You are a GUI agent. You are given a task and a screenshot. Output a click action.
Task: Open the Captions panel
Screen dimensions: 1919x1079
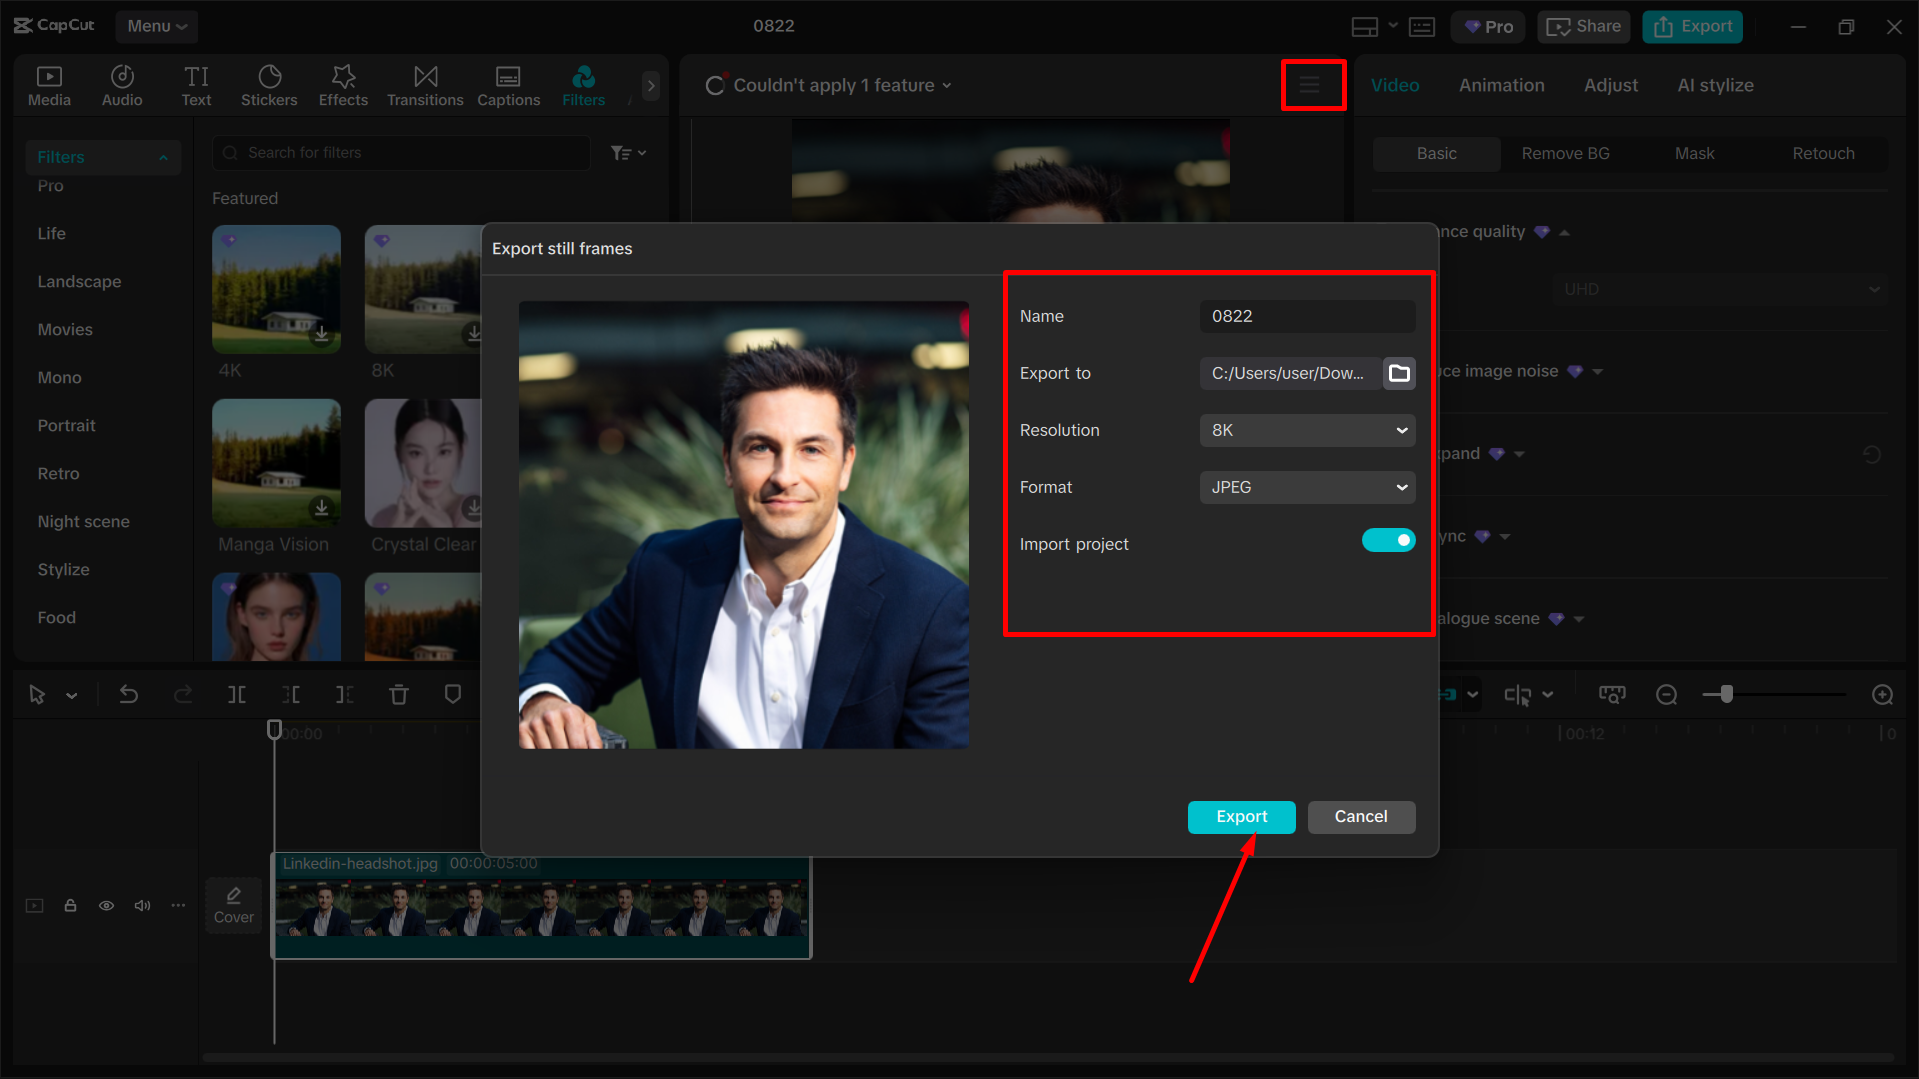tap(508, 84)
